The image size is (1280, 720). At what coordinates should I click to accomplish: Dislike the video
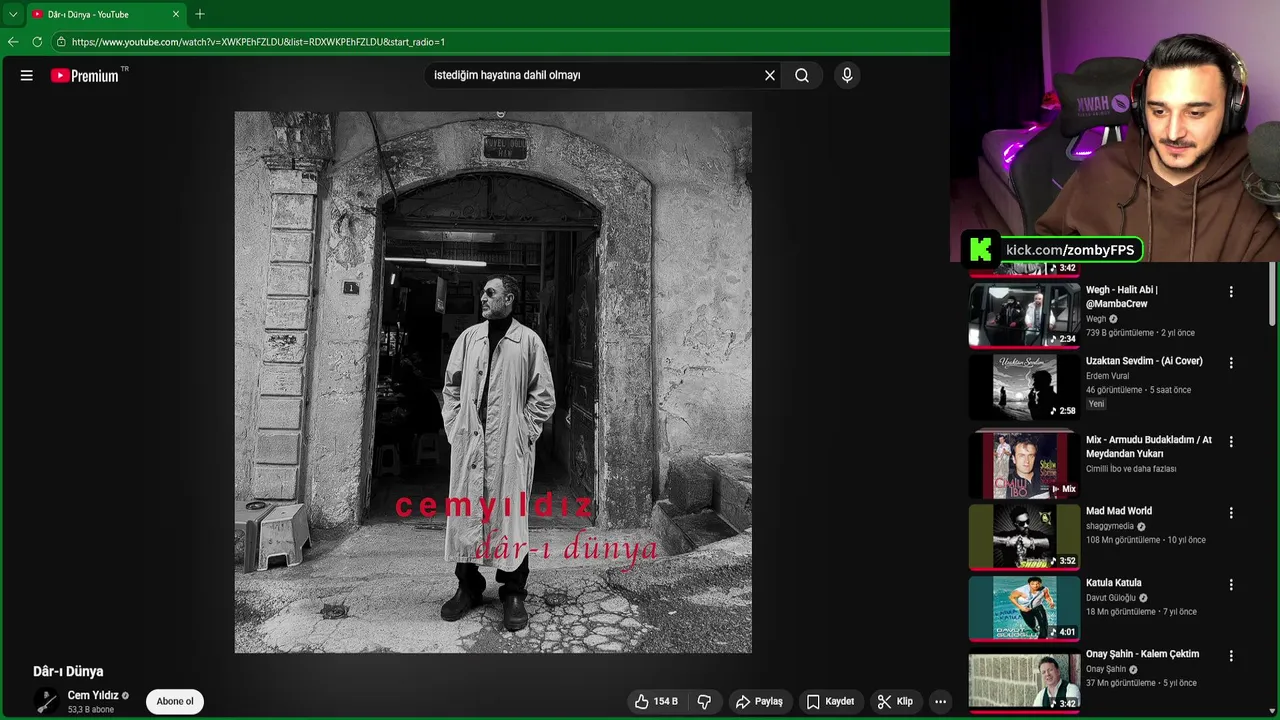704,702
